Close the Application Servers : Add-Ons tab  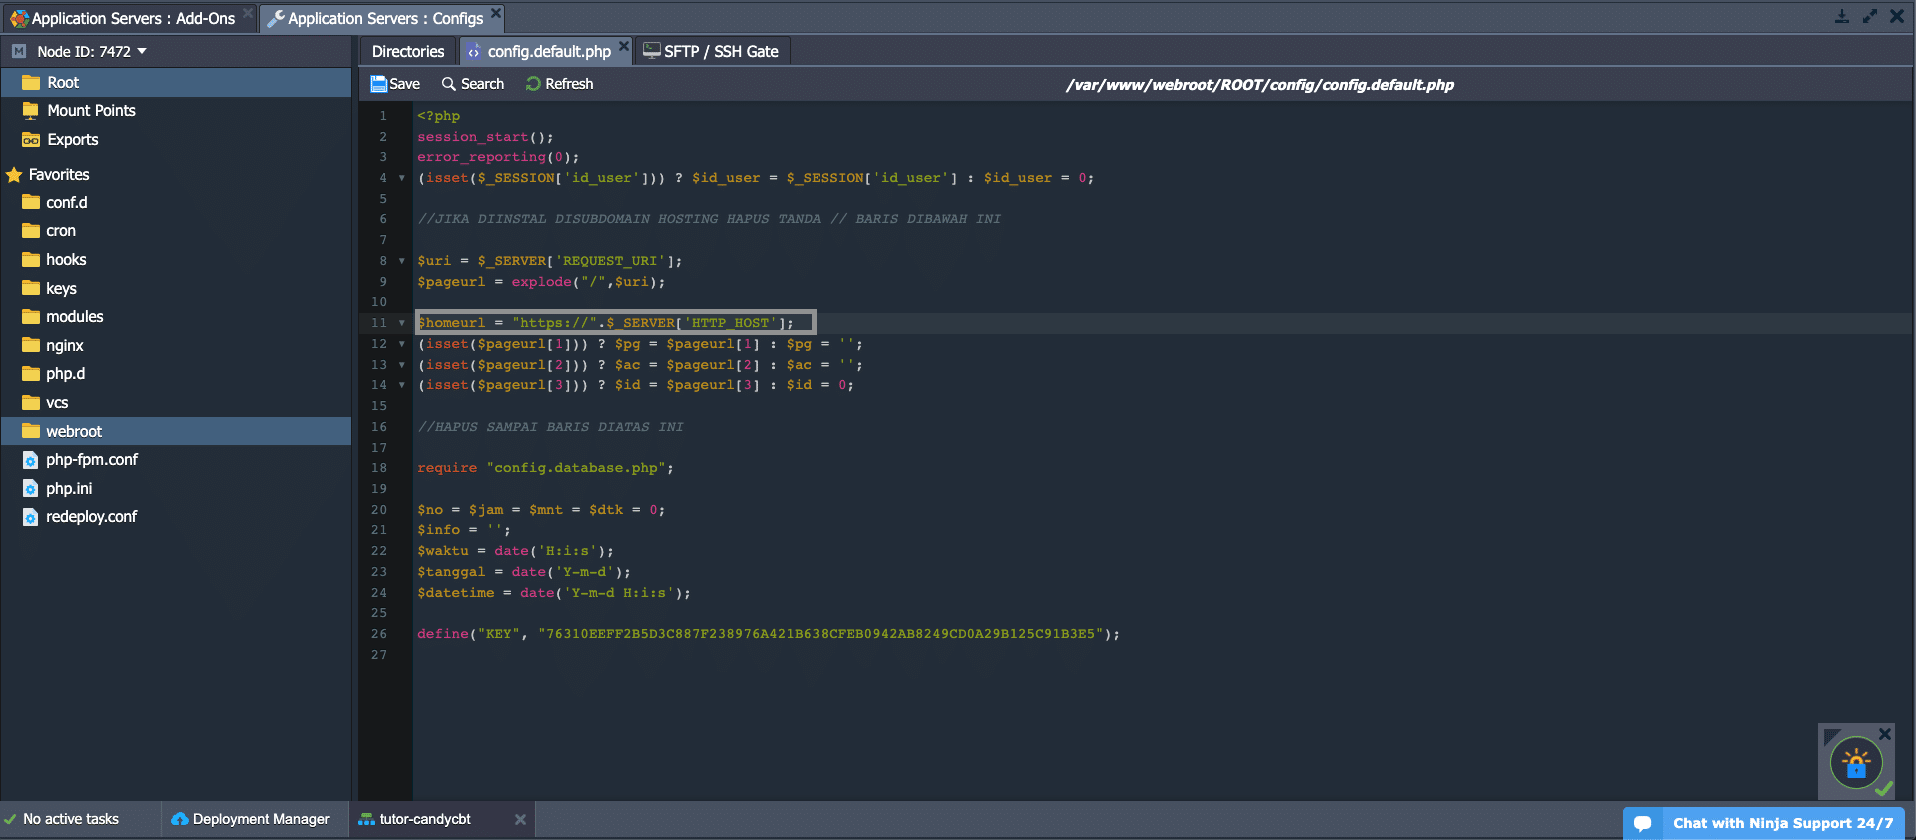(x=248, y=13)
